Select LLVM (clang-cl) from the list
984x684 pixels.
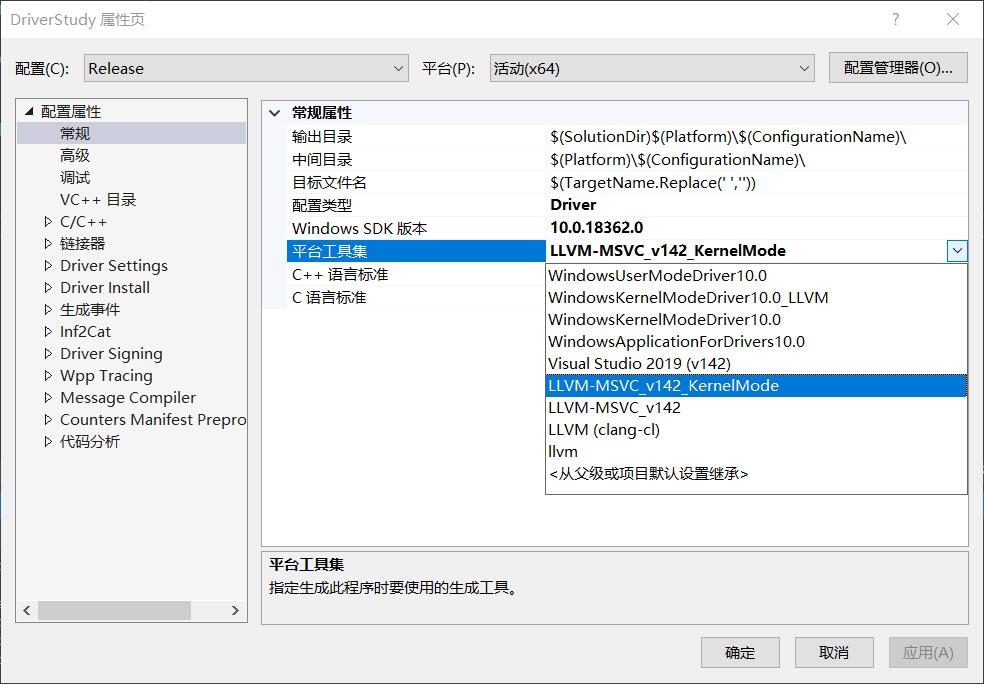604,430
